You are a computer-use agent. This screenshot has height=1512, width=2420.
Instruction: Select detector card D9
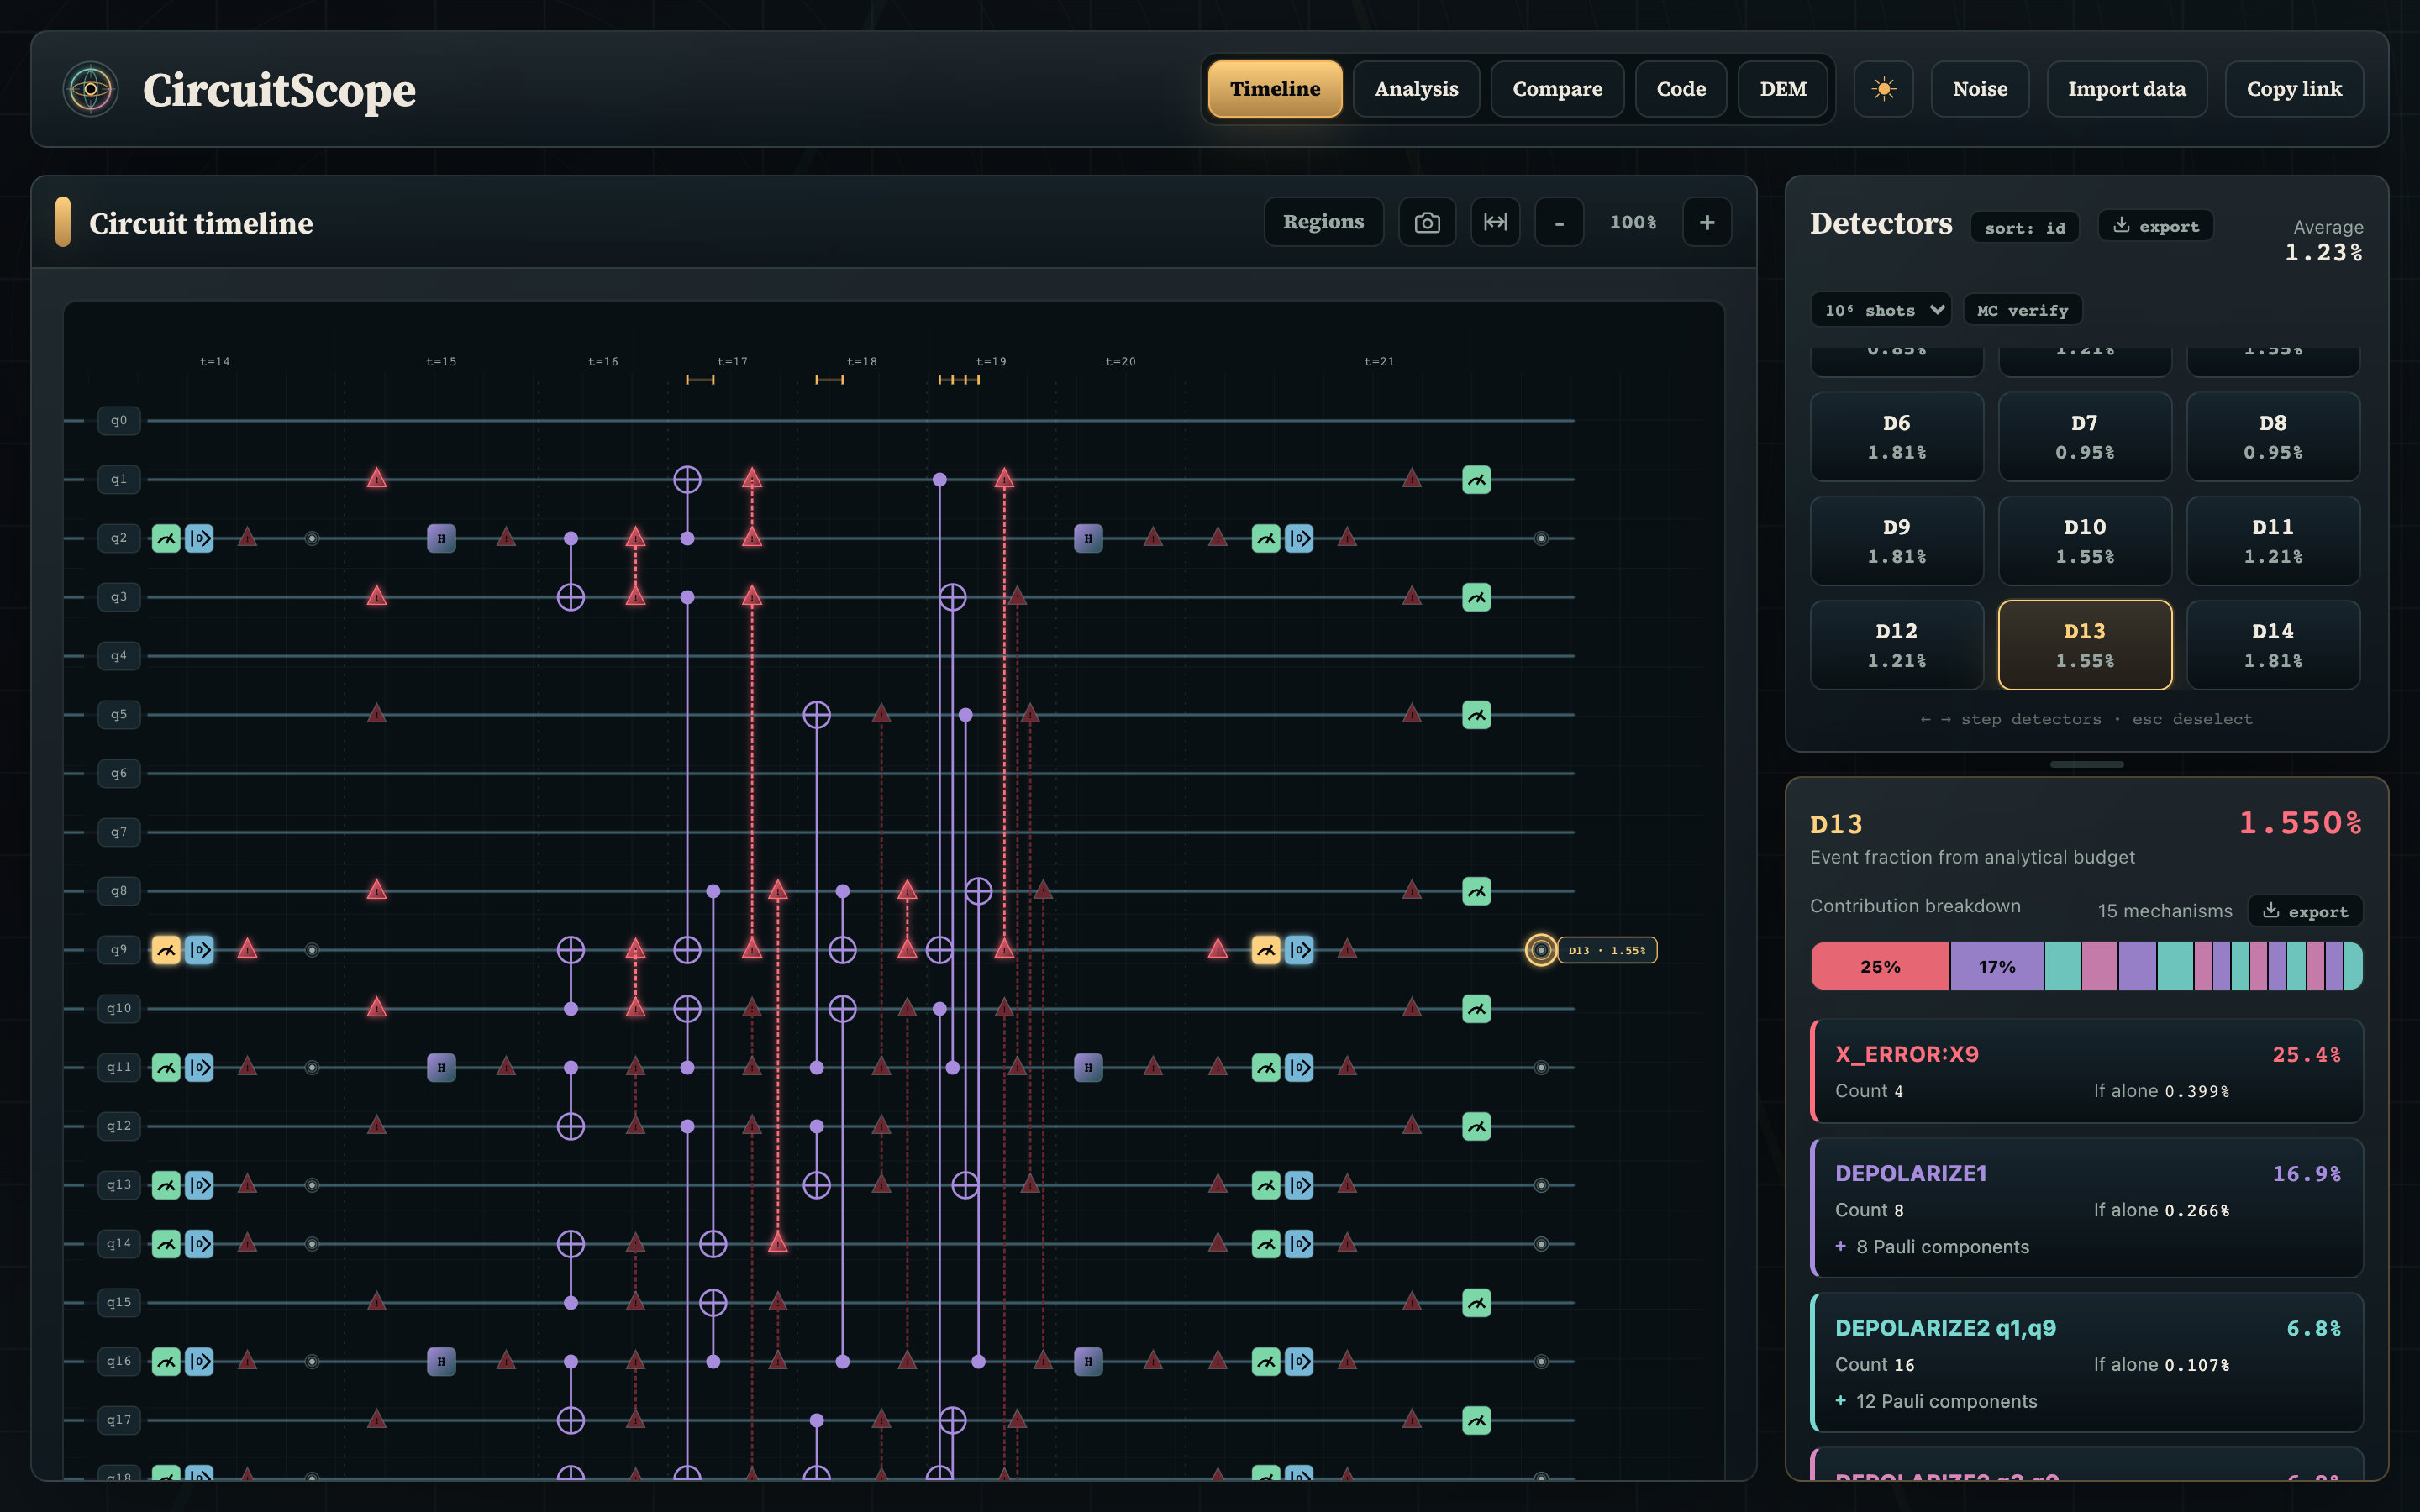1896,541
